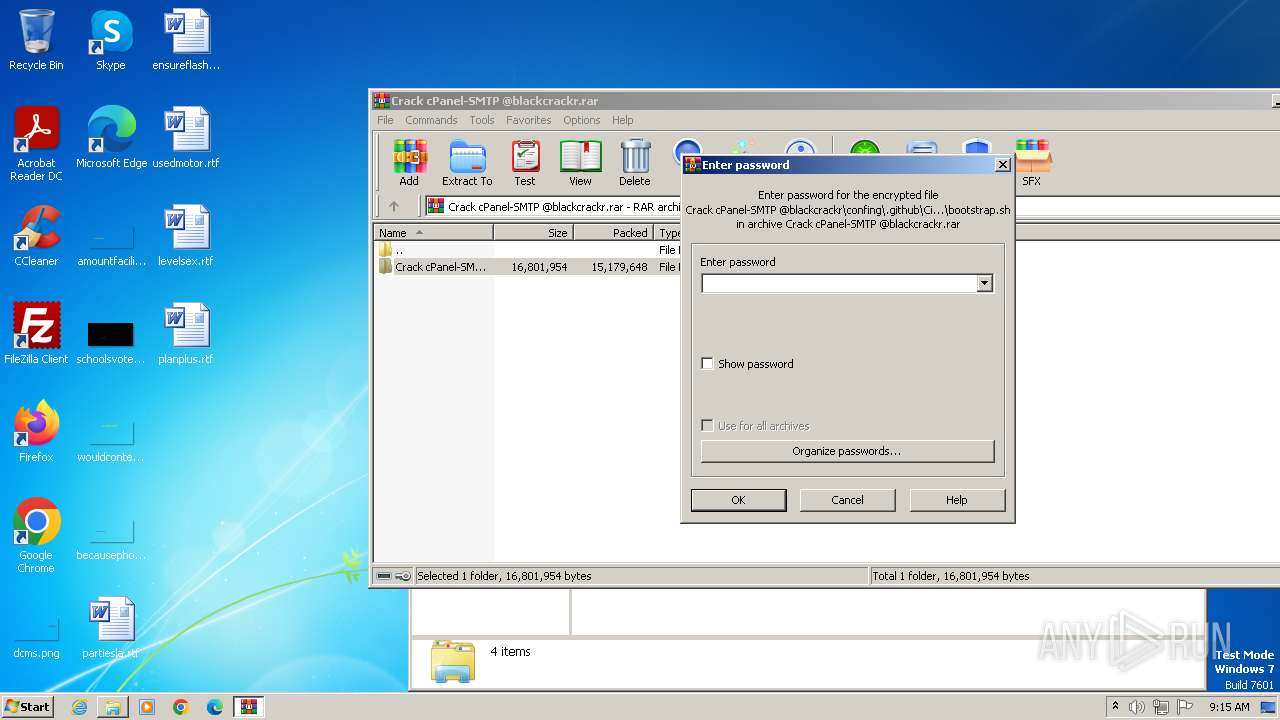Select the CCleaner desktop icon

pyautogui.click(x=36, y=236)
